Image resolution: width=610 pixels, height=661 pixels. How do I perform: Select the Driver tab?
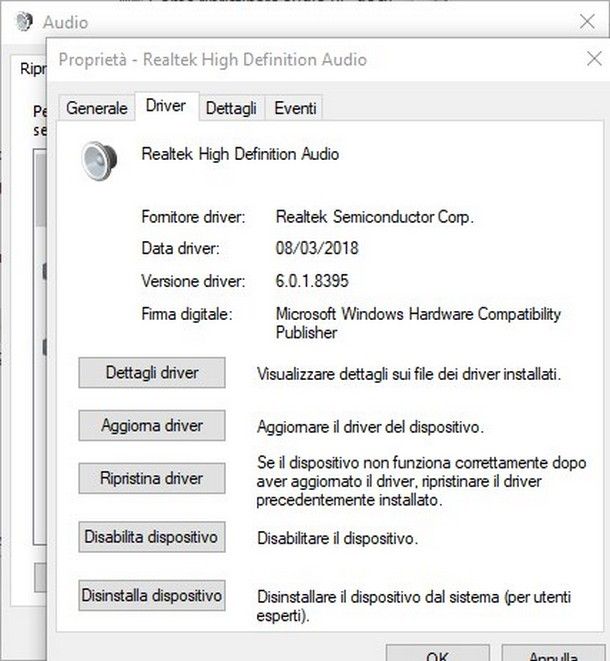click(x=166, y=106)
